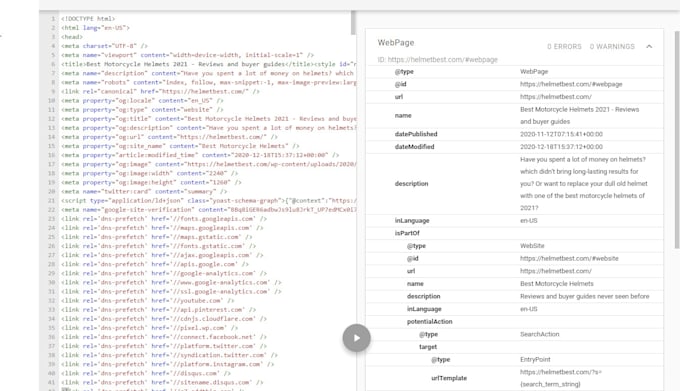Click the dns-prefetch platform.instagram.com line

point(167,364)
